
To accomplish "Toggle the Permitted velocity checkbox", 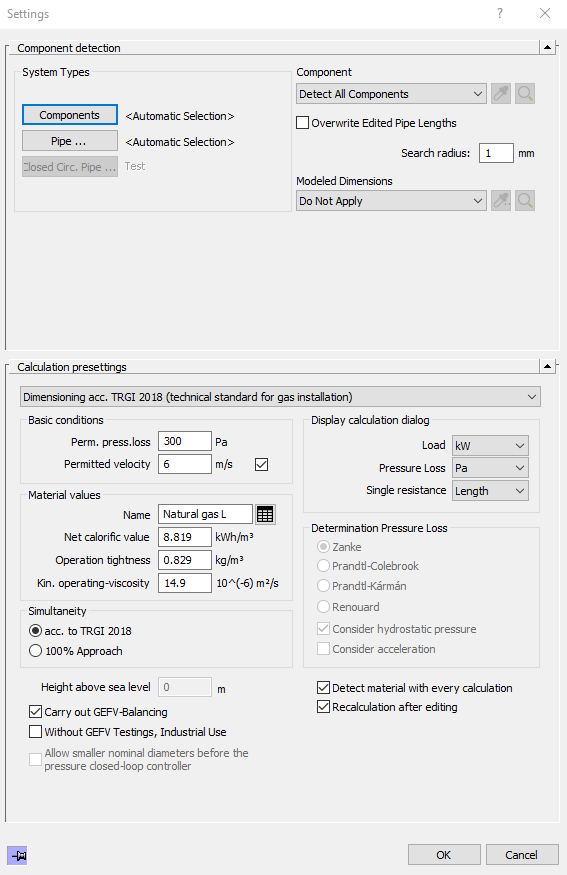I will tap(261, 464).
